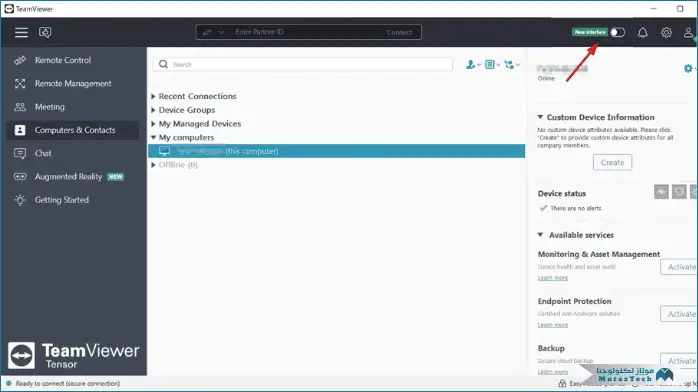The image size is (698, 392).
Task: Click the green ready status indicator
Action: (8, 383)
